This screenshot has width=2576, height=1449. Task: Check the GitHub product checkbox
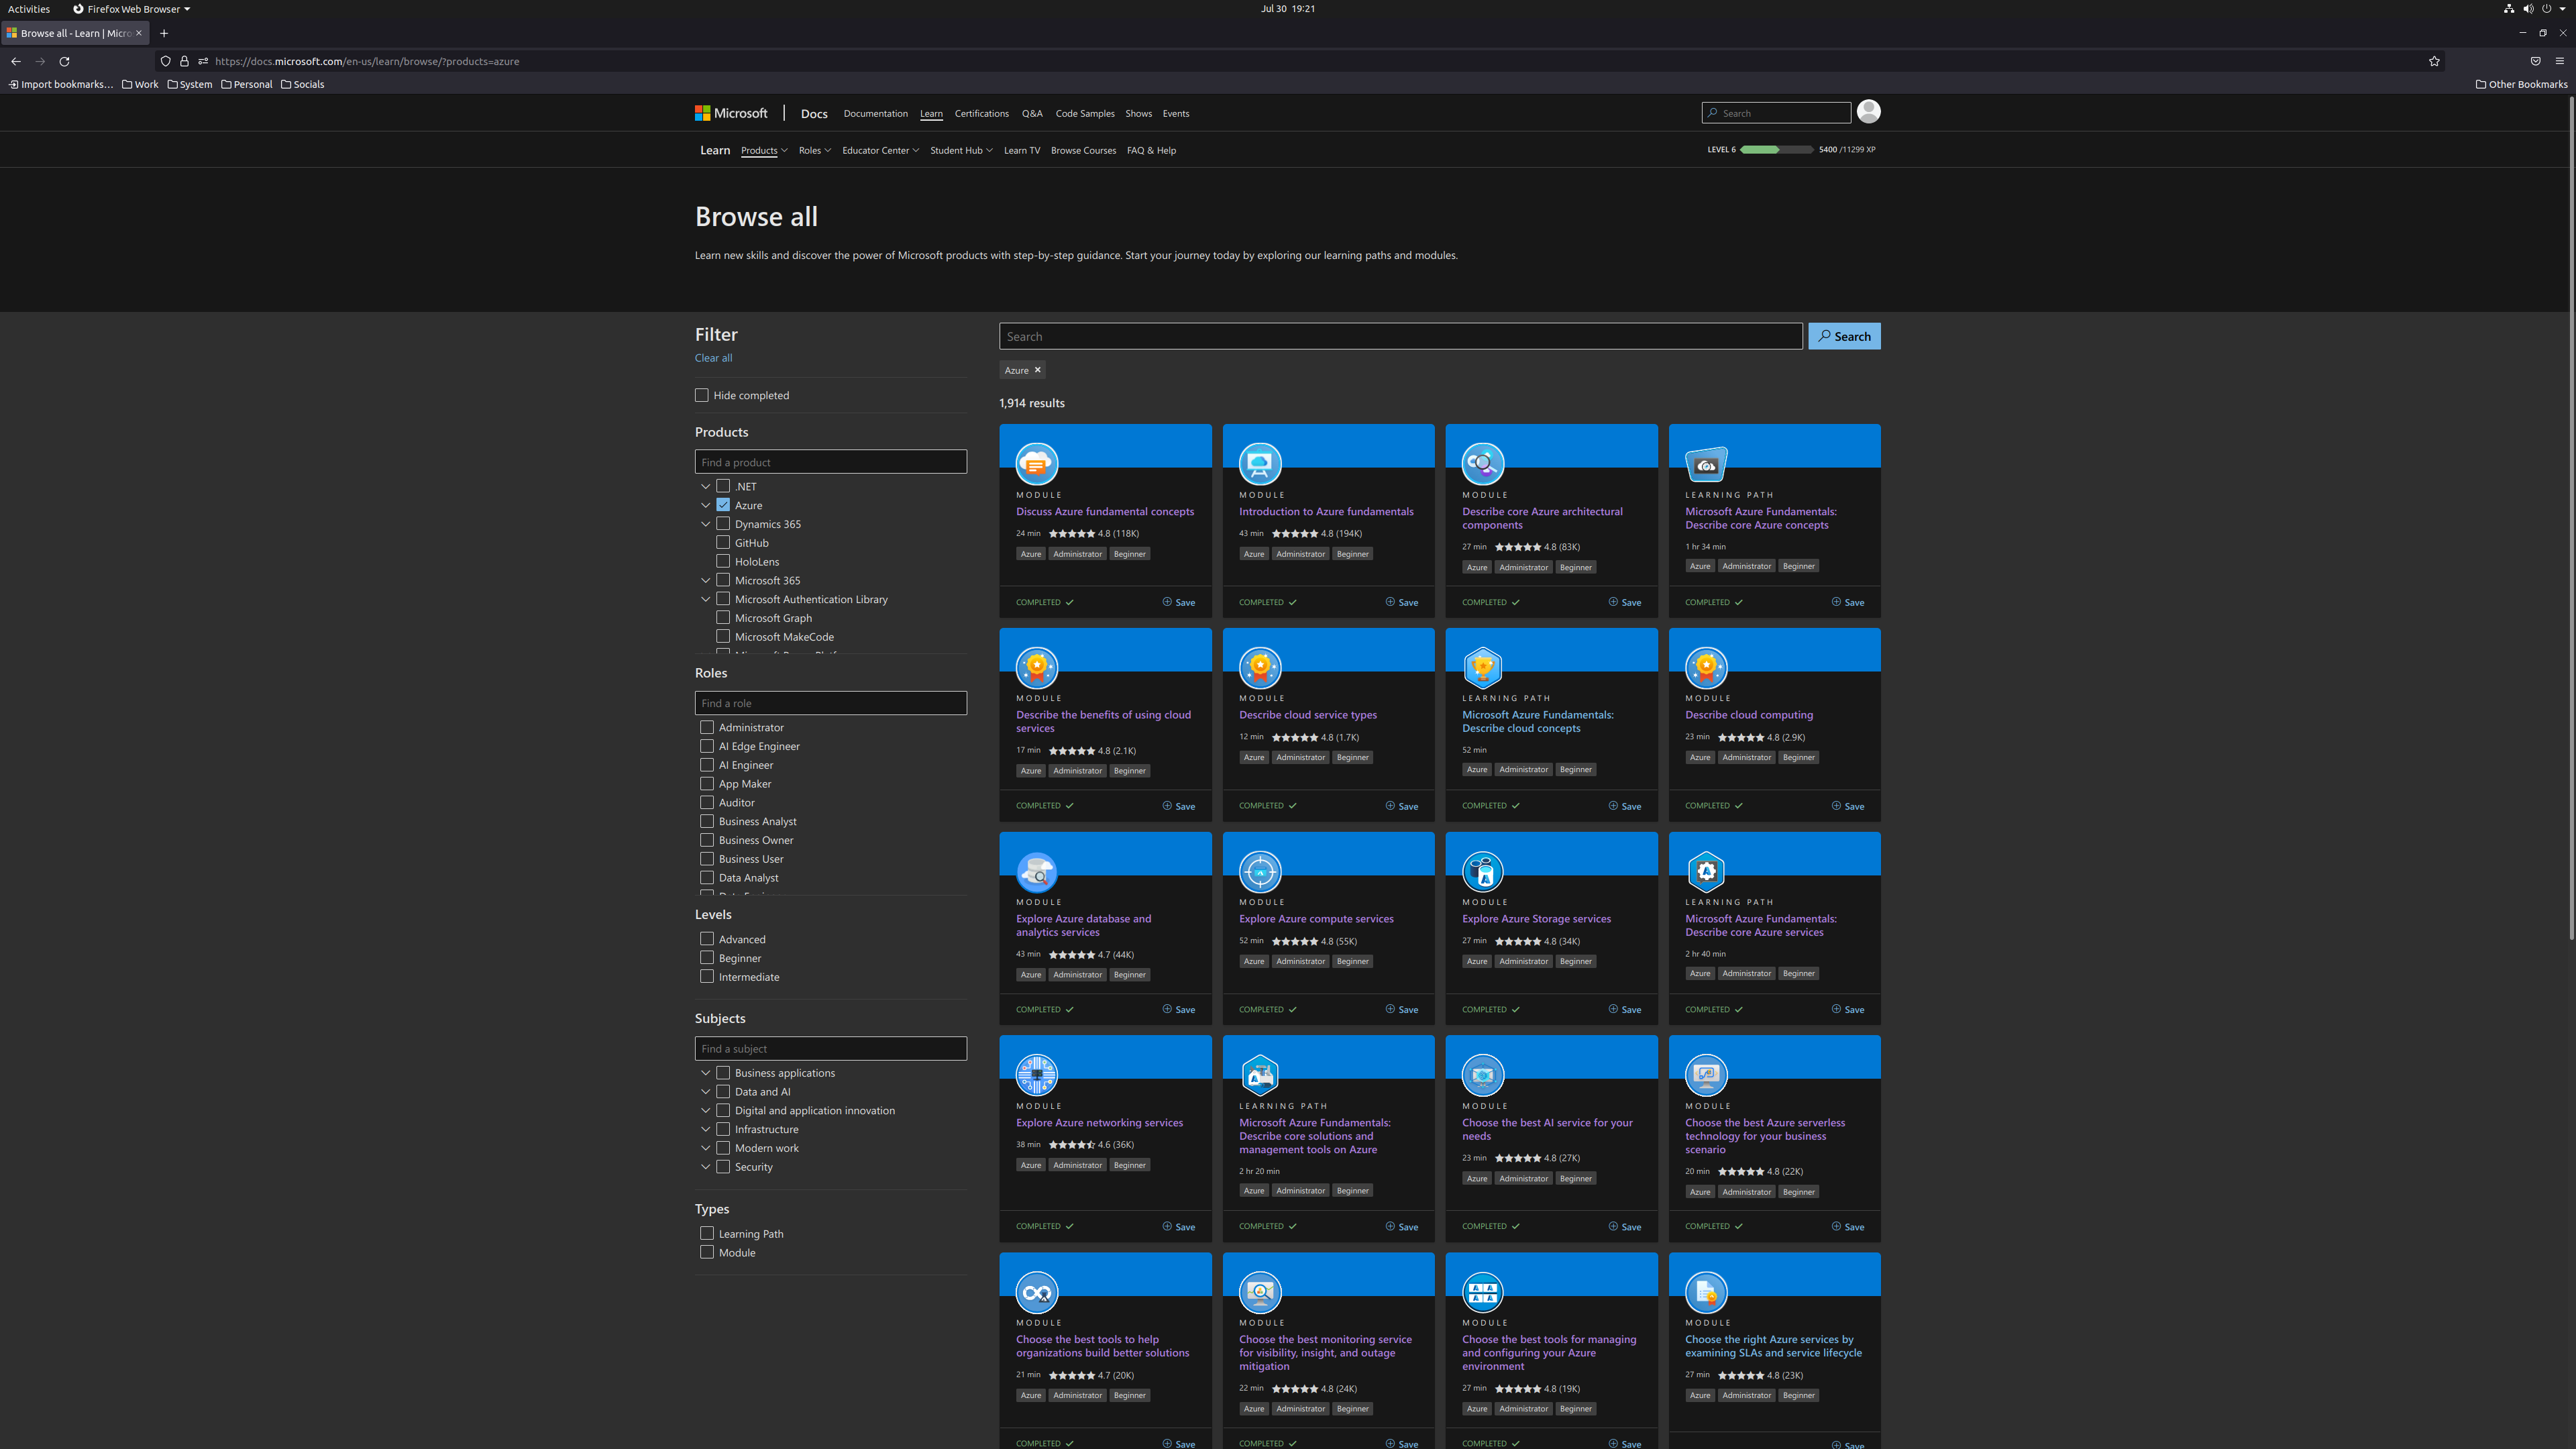coord(723,542)
